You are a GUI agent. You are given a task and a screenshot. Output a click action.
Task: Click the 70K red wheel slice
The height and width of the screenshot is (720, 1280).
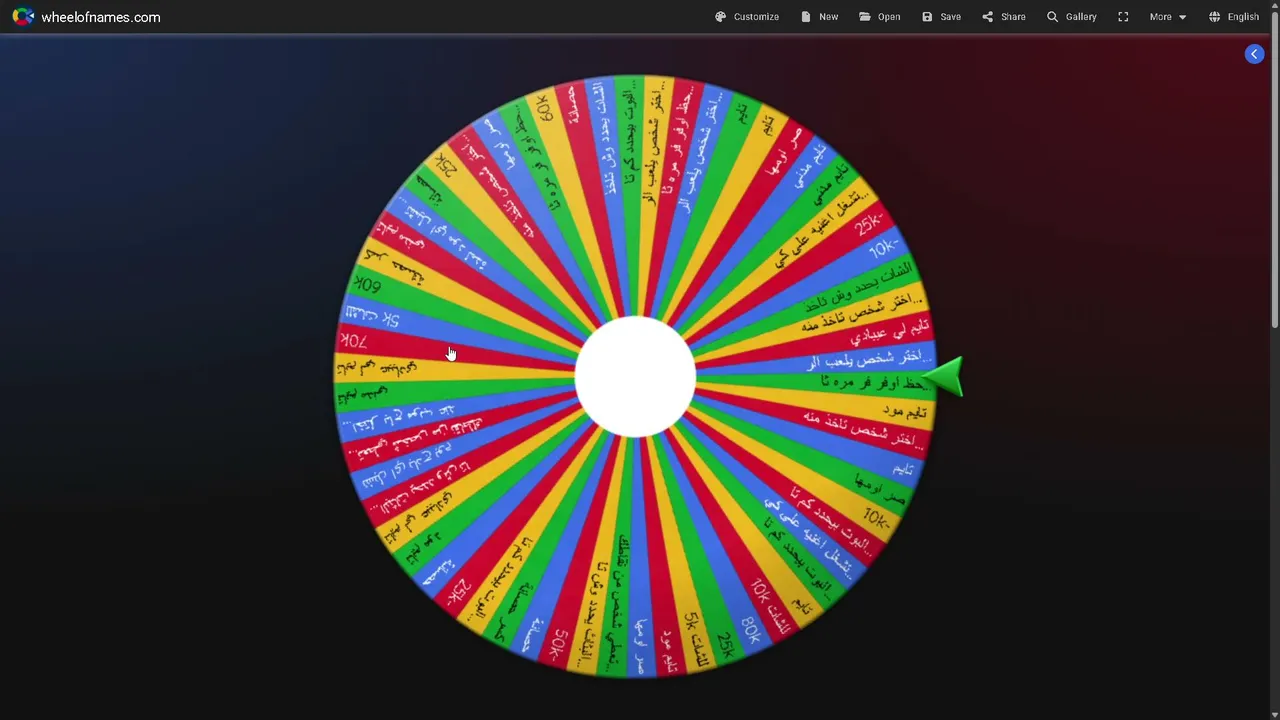coord(456,352)
